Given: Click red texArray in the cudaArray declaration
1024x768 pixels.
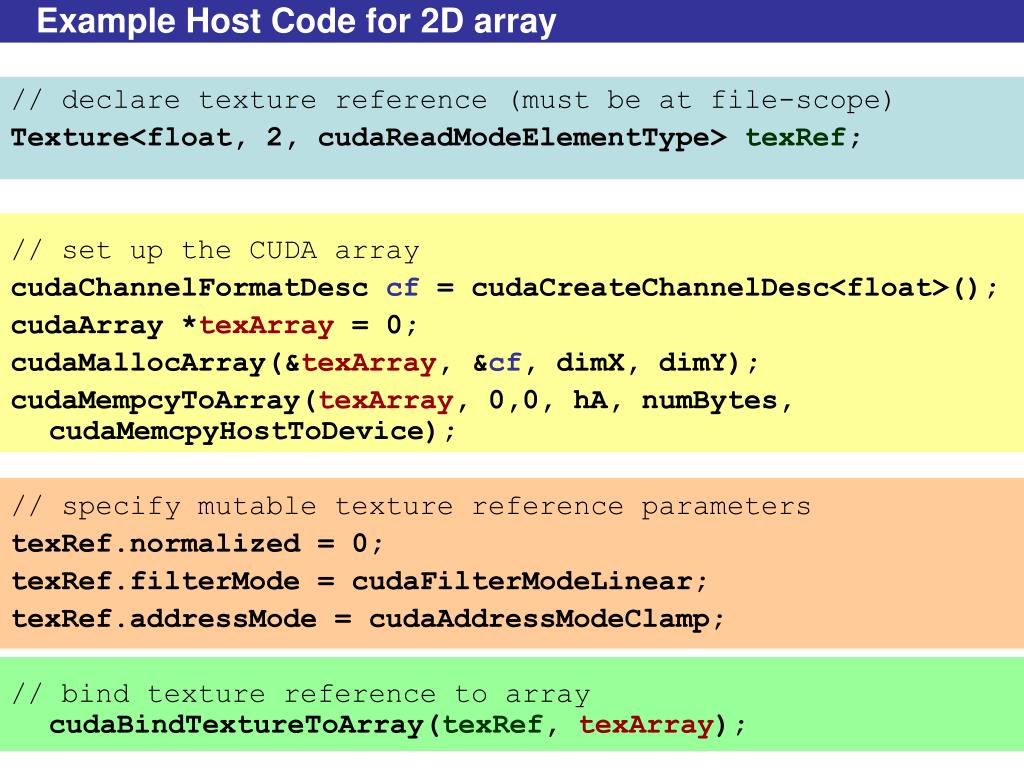Looking at the screenshot, I should coord(266,326).
